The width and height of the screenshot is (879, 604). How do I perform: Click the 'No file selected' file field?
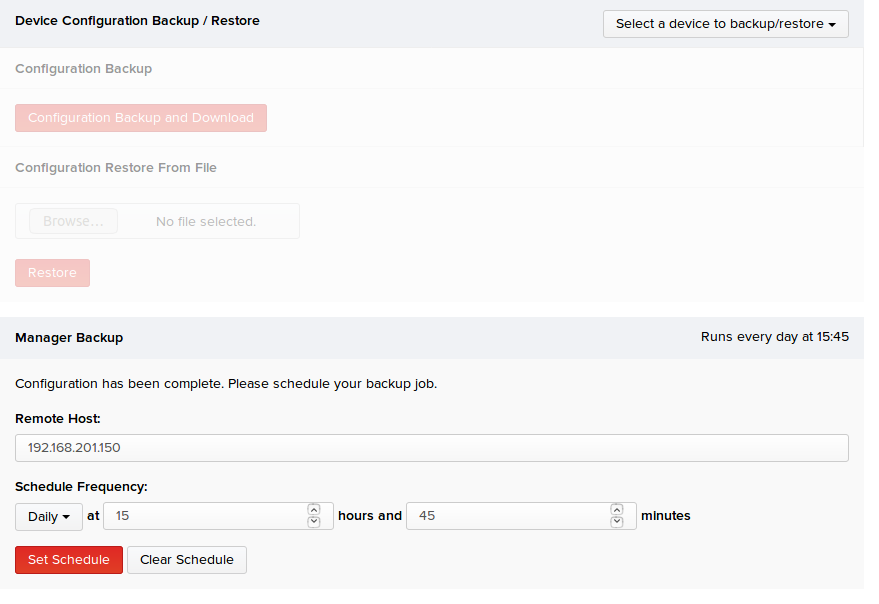pos(206,221)
